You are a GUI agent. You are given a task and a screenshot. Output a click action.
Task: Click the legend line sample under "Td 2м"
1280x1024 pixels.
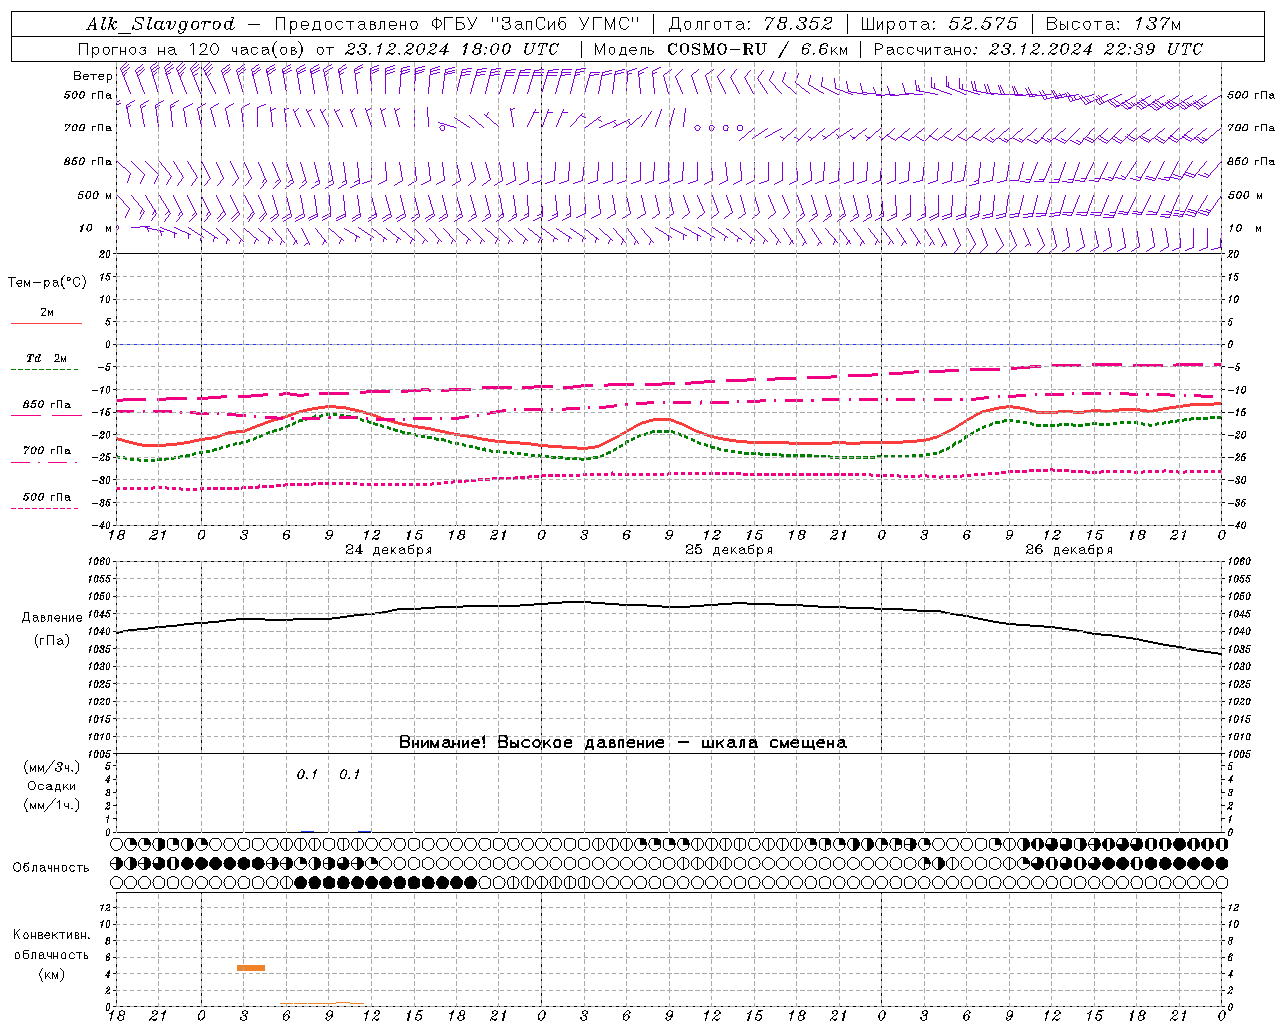click(x=46, y=370)
